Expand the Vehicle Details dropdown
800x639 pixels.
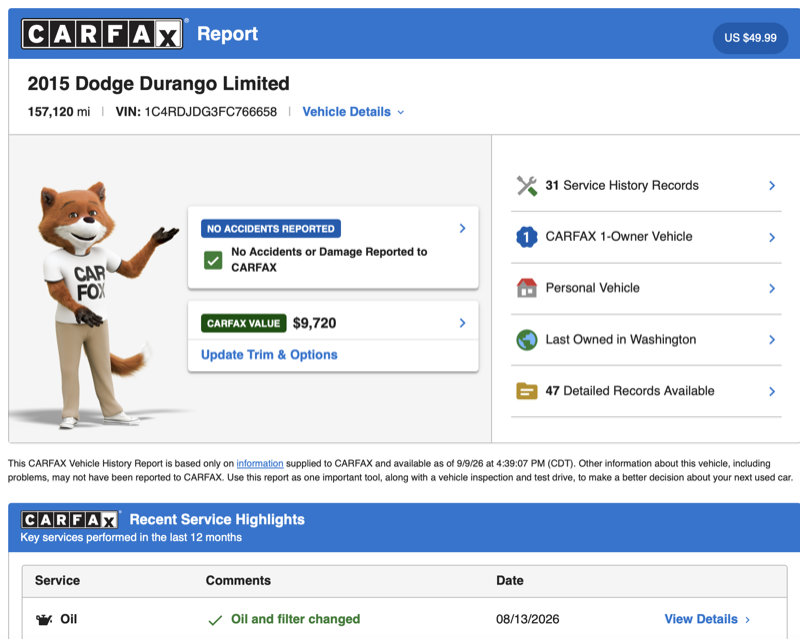tap(353, 112)
